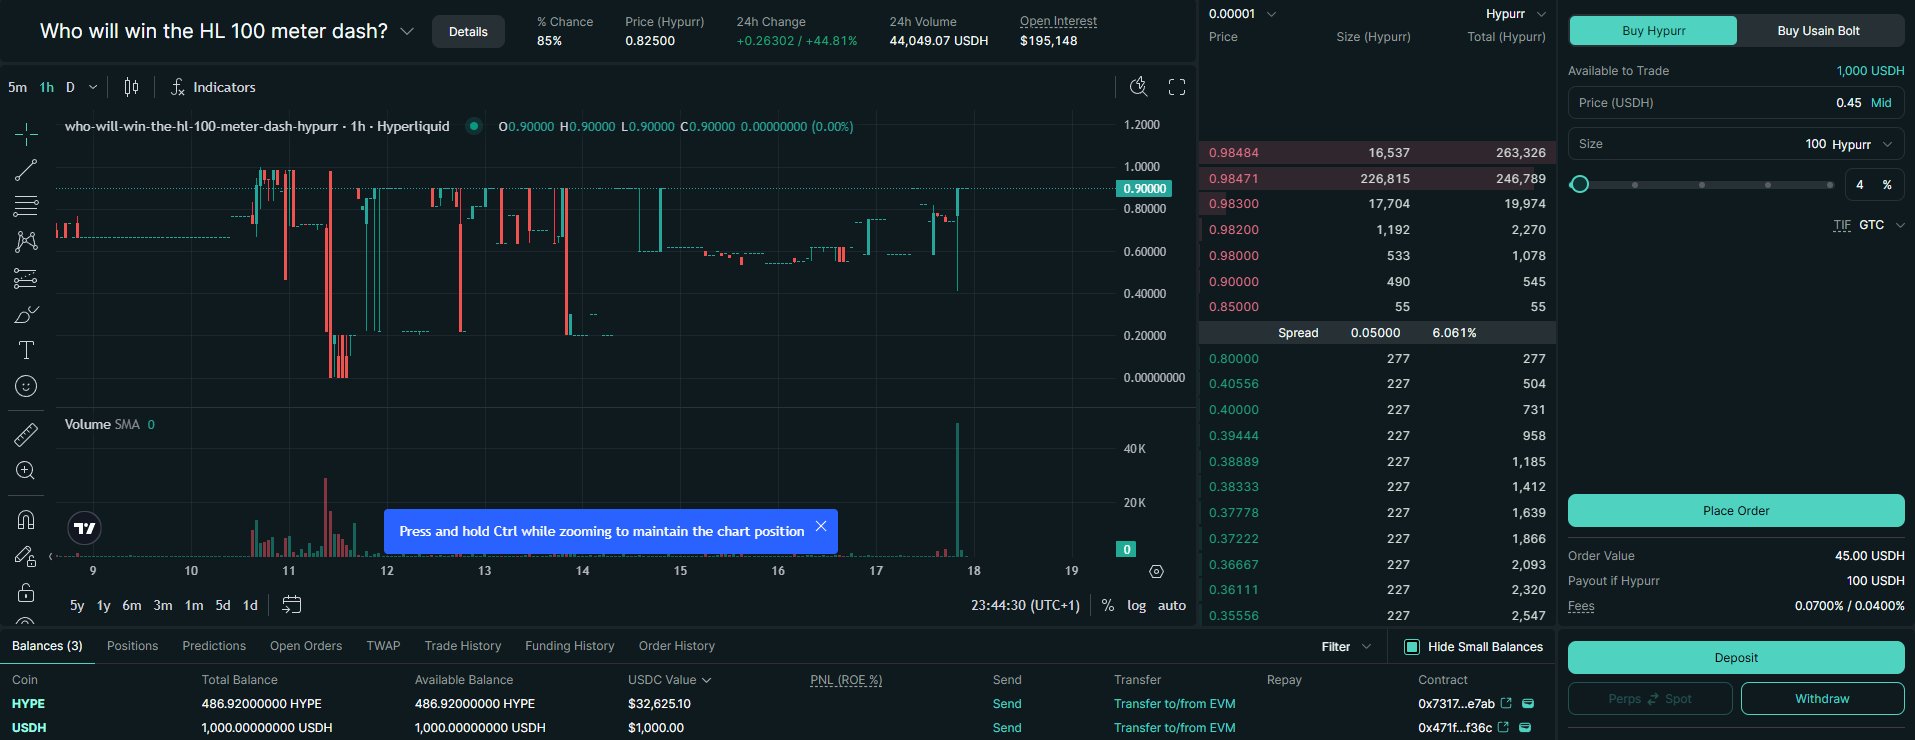Screen dimensions: 1915x740
Task: Switch to the Open Orders tab
Action: (306, 646)
